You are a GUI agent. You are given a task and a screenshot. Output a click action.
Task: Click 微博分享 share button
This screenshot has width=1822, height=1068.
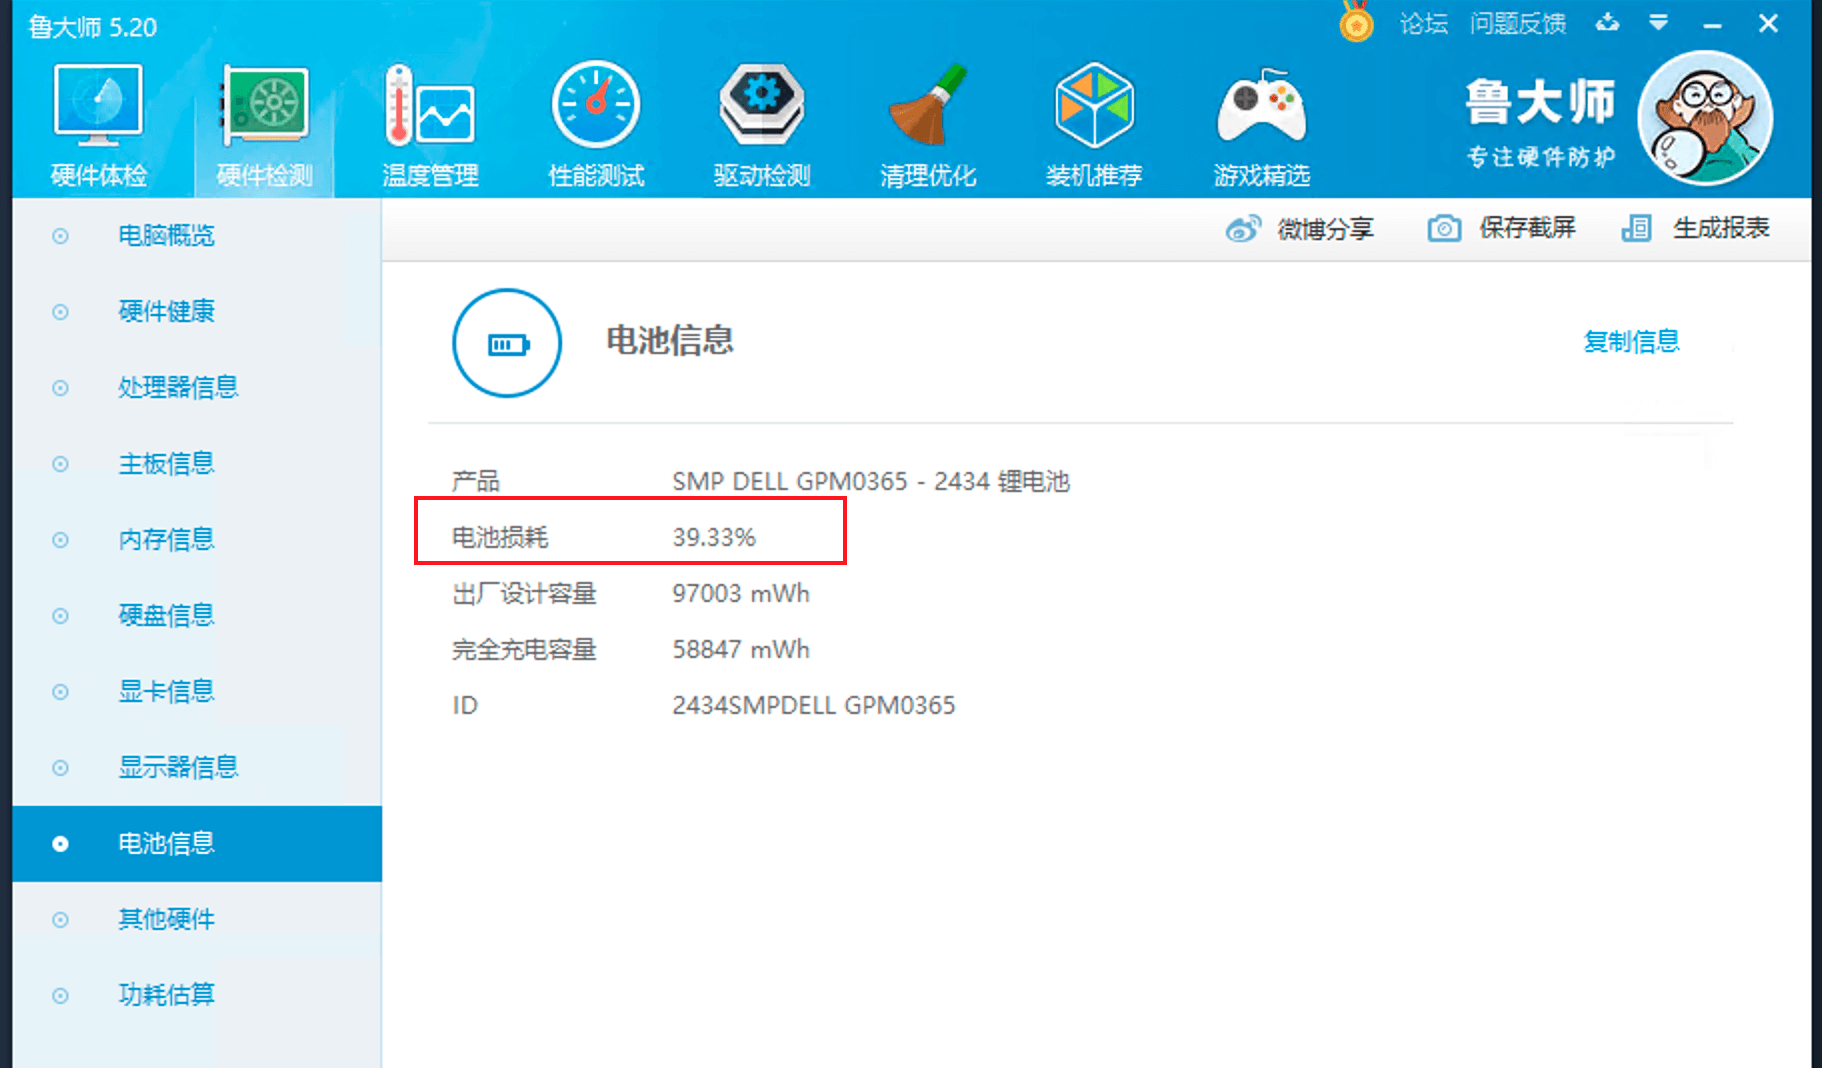(x=1300, y=229)
